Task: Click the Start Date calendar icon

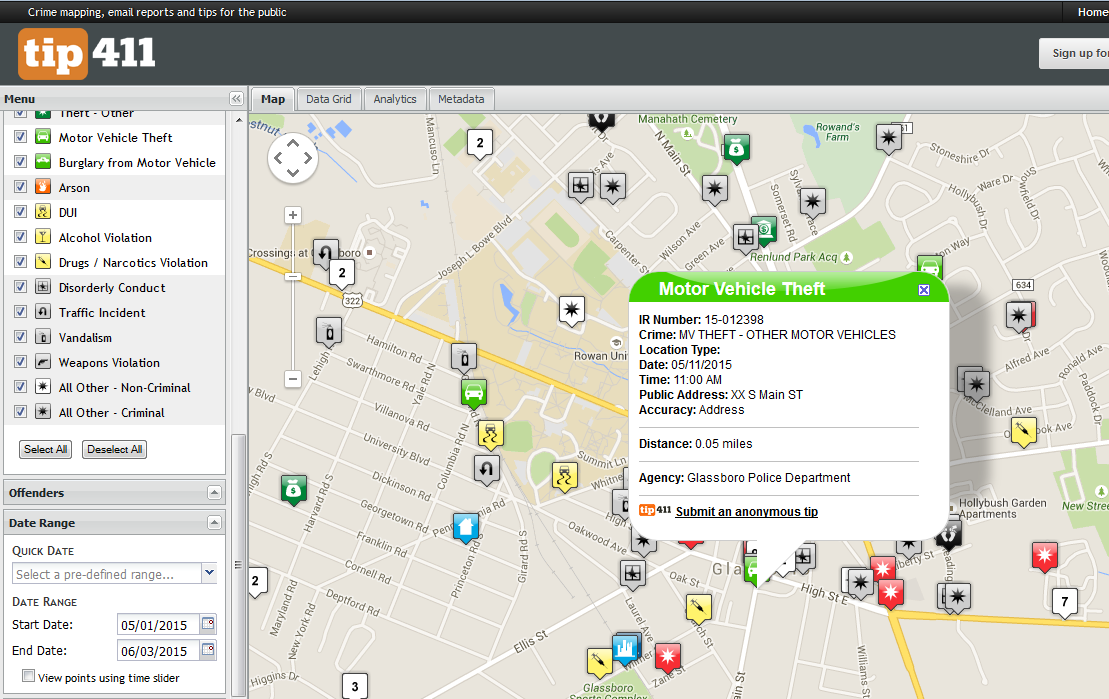Action: 208,624
